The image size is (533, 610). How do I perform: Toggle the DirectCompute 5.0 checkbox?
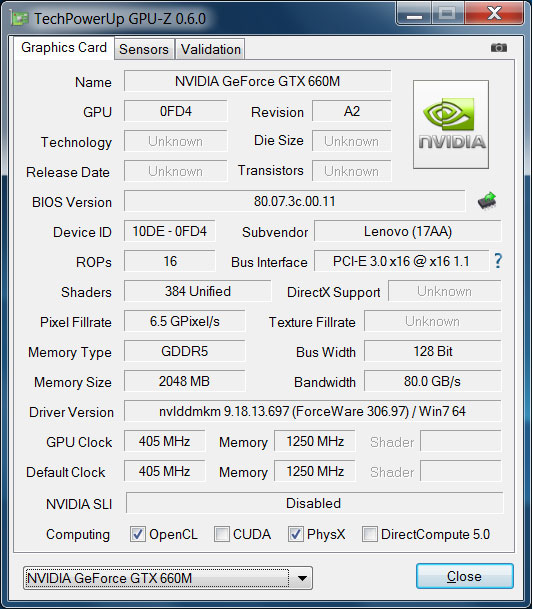click(x=370, y=534)
